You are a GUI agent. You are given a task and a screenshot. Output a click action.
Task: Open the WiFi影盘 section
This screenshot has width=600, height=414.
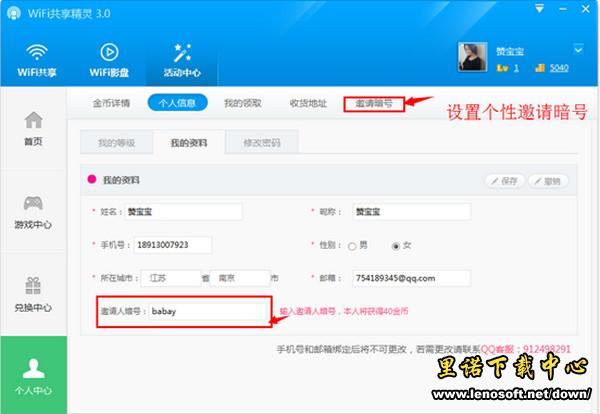(x=109, y=60)
